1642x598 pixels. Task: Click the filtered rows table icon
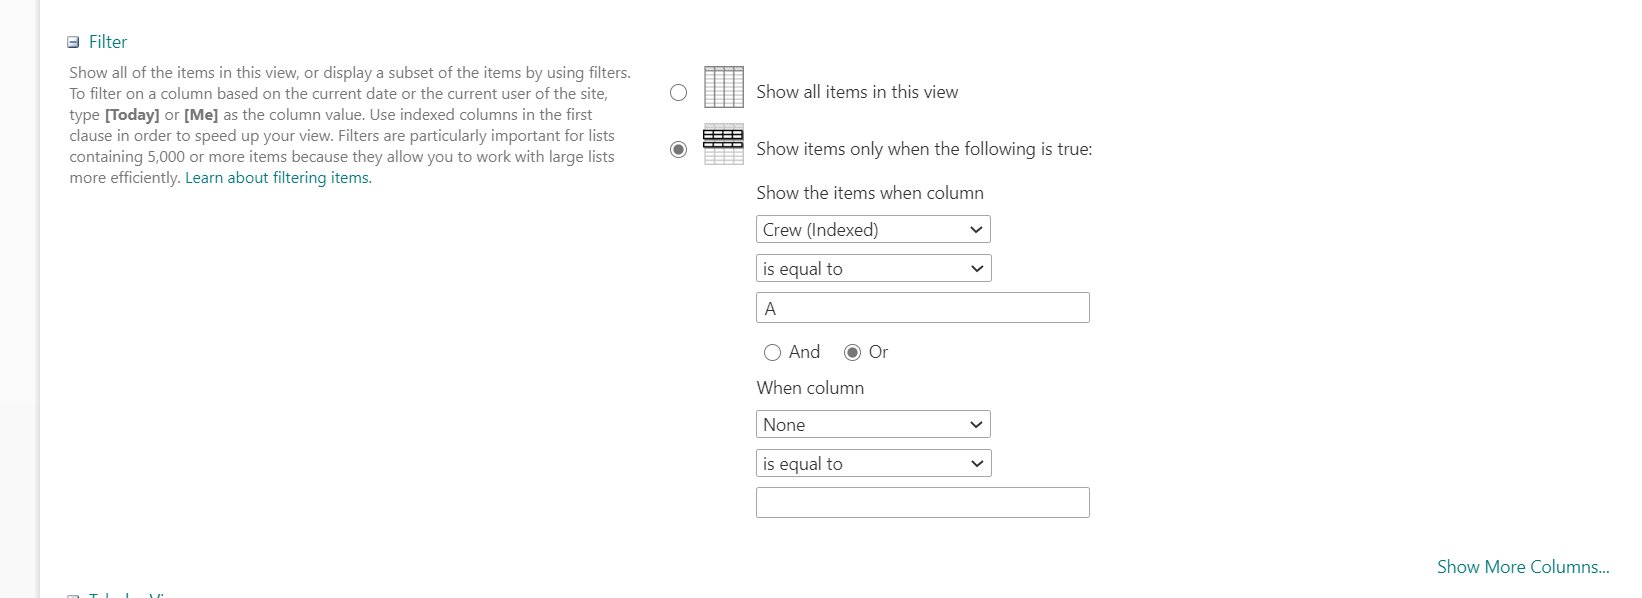coord(723,145)
